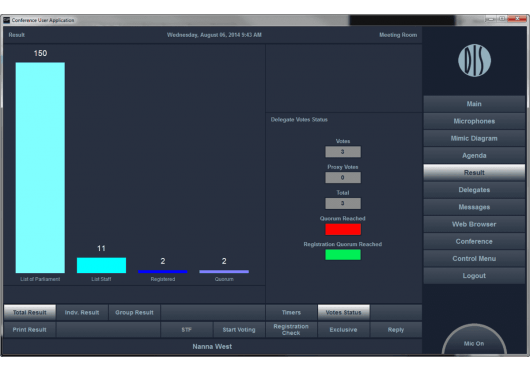Click the Print Result button

pyautogui.click(x=30, y=330)
